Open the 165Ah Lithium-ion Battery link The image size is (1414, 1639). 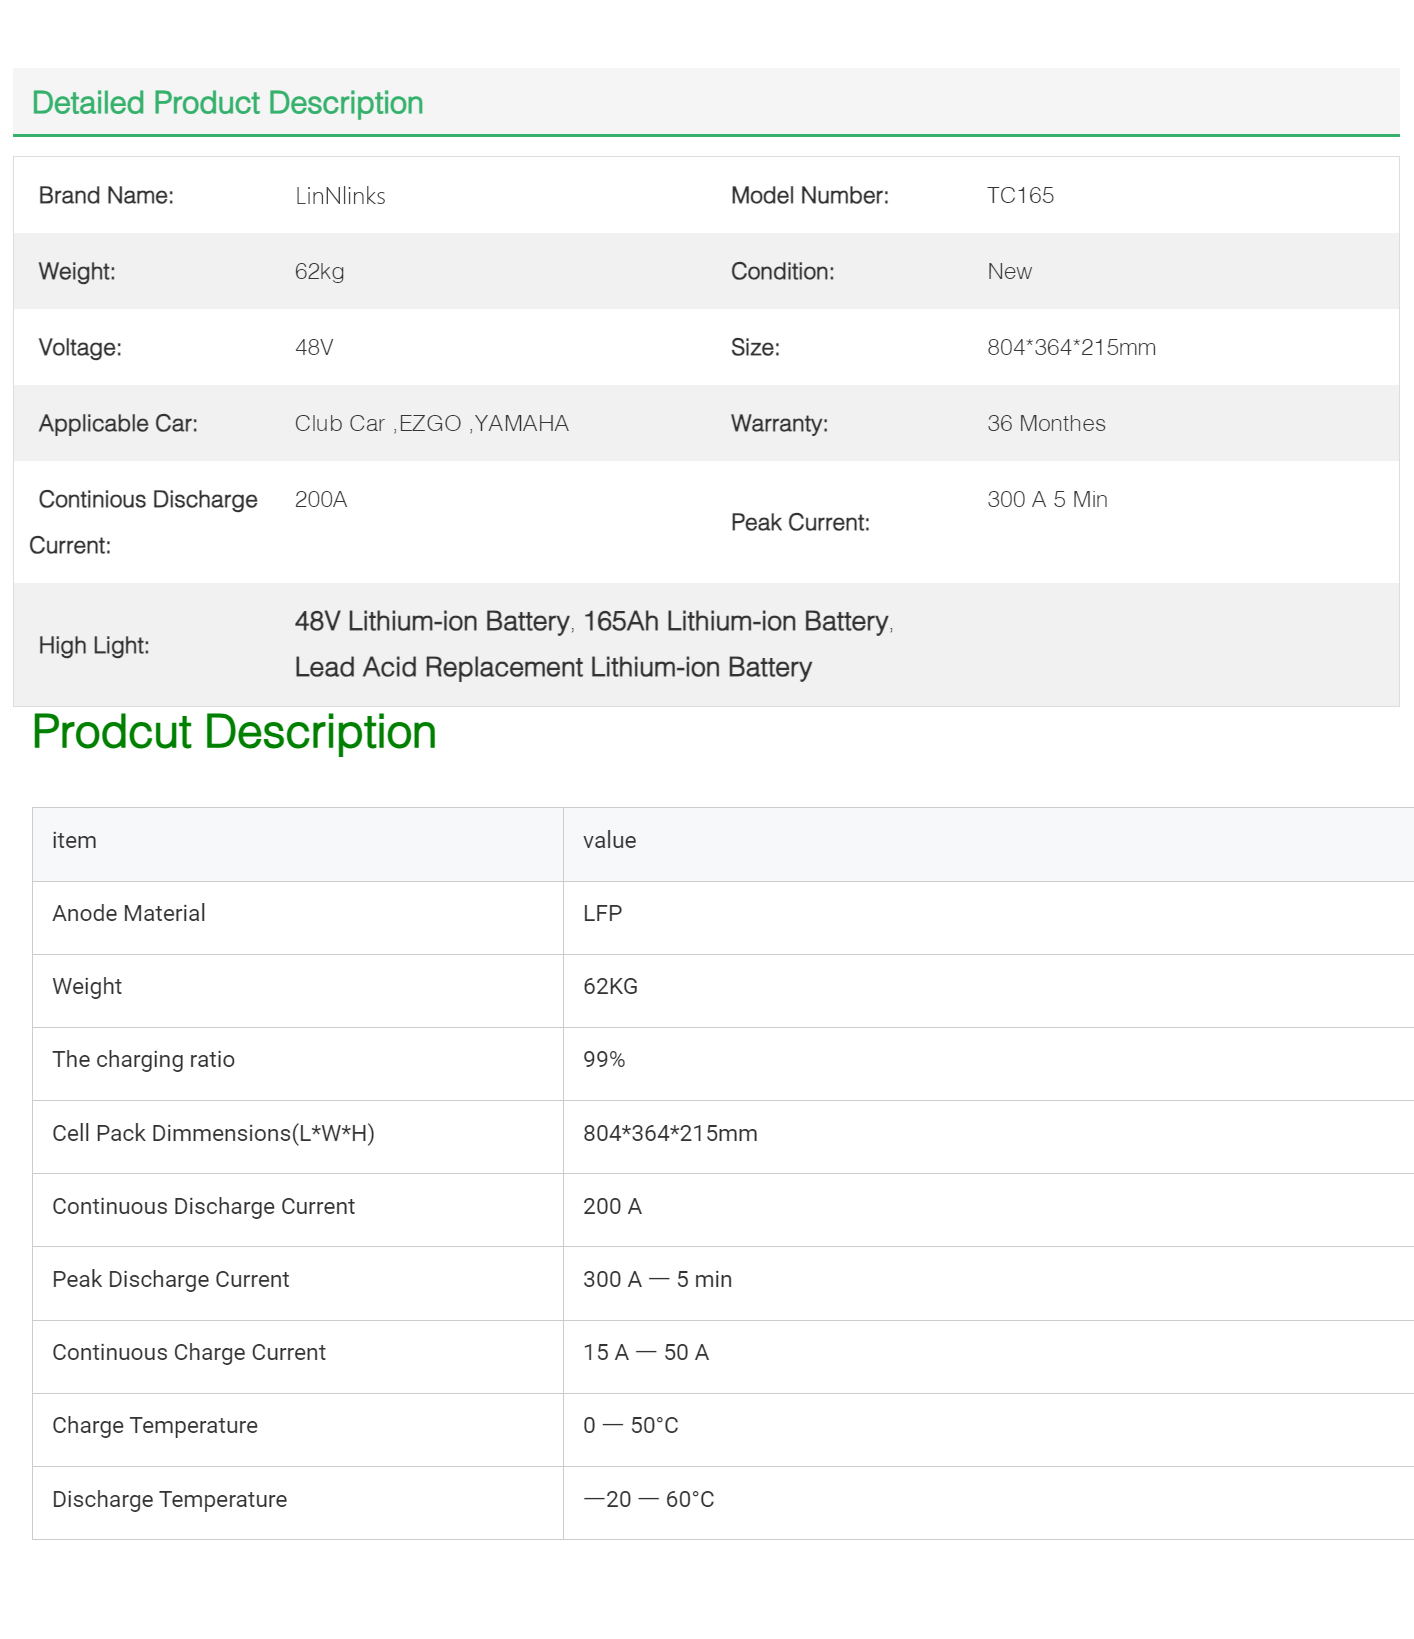[x=735, y=622]
